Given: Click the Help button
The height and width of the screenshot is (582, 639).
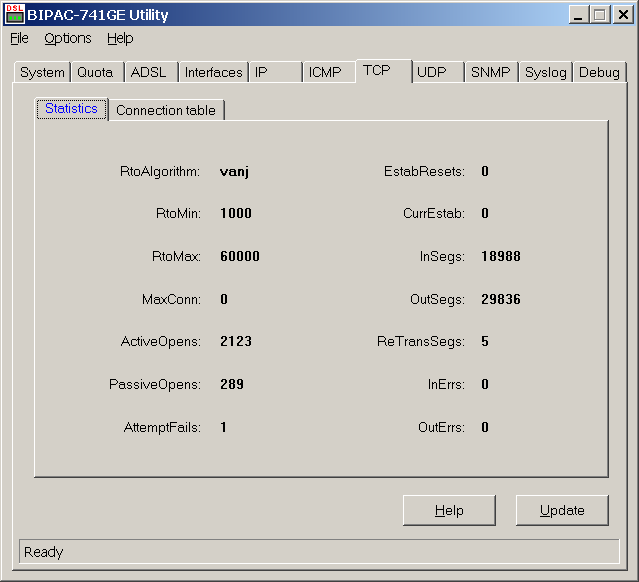Looking at the screenshot, I should tap(449, 510).
